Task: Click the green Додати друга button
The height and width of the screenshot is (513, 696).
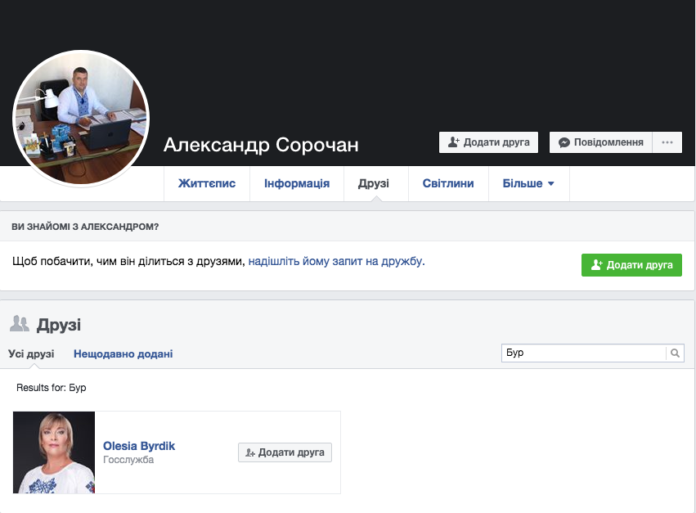Action: click(632, 265)
